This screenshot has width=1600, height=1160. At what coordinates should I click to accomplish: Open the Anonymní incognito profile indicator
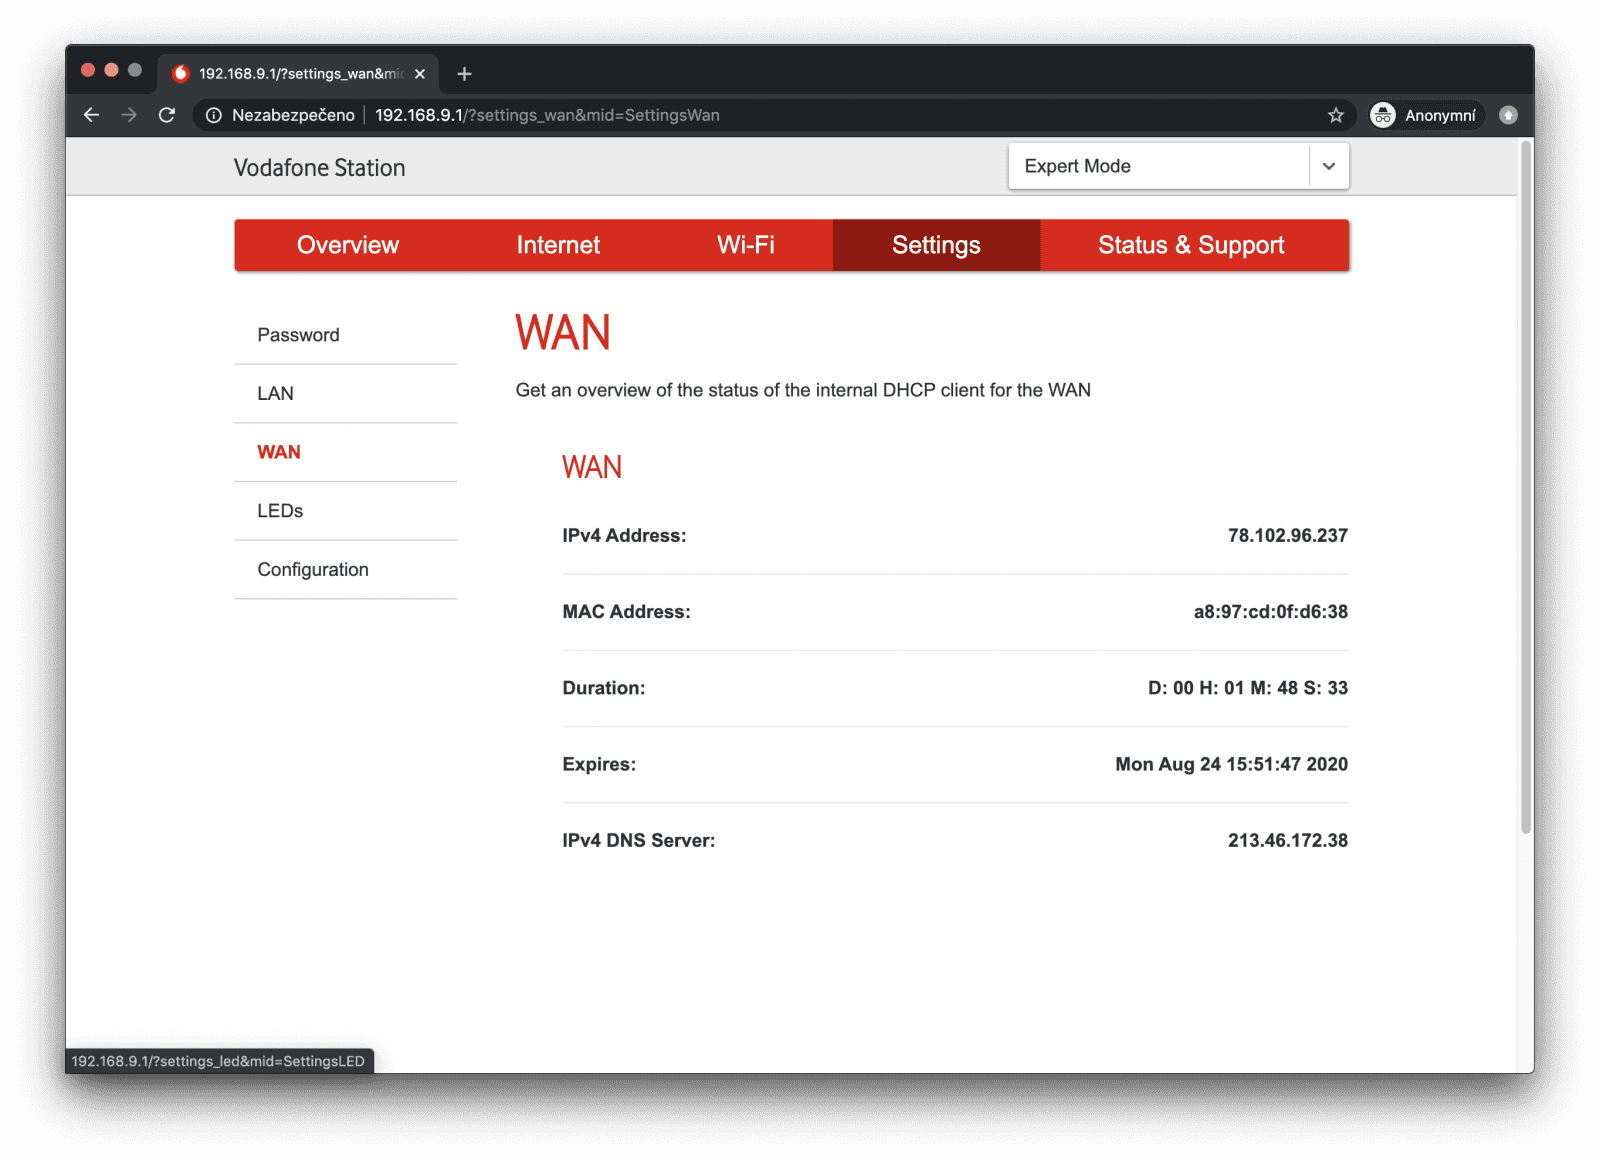[x=1424, y=115]
